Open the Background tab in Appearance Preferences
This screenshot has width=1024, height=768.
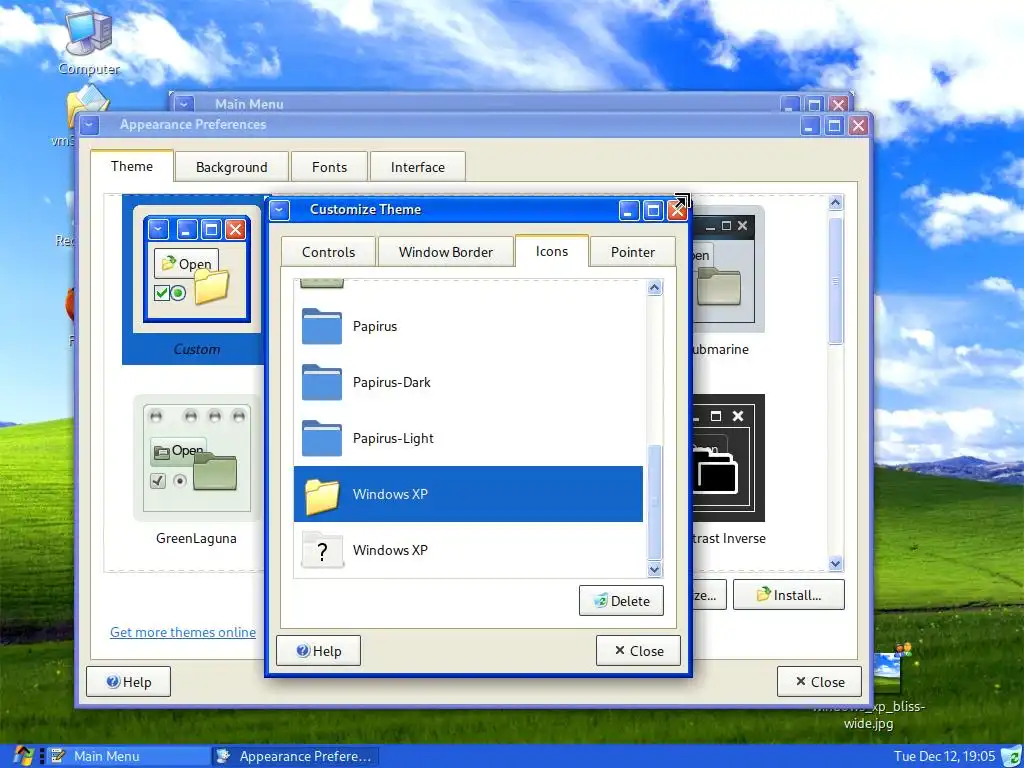coord(232,167)
